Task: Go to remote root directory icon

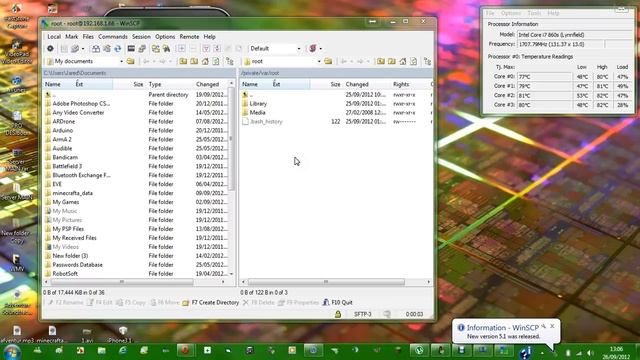Action: click(x=392, y=61)
